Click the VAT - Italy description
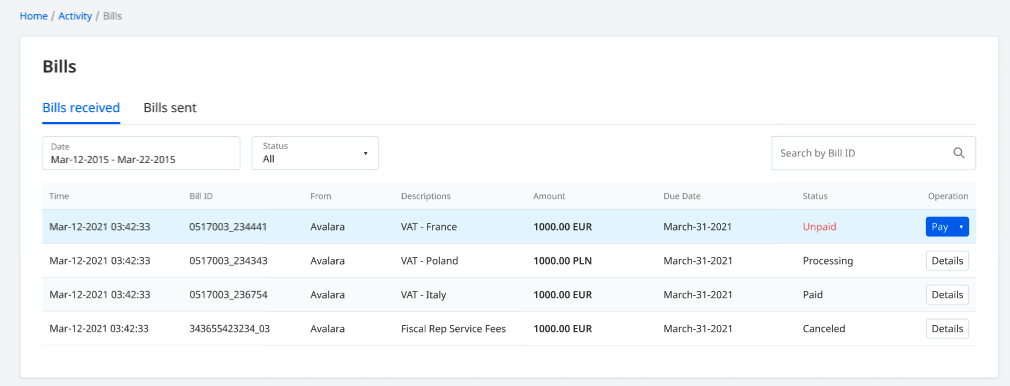 point(423,294)
